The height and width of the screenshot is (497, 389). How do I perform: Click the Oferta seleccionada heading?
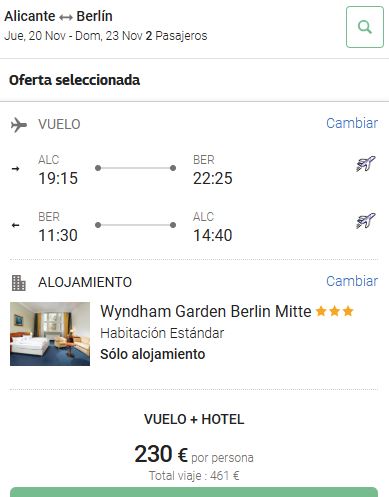(74, 80)
